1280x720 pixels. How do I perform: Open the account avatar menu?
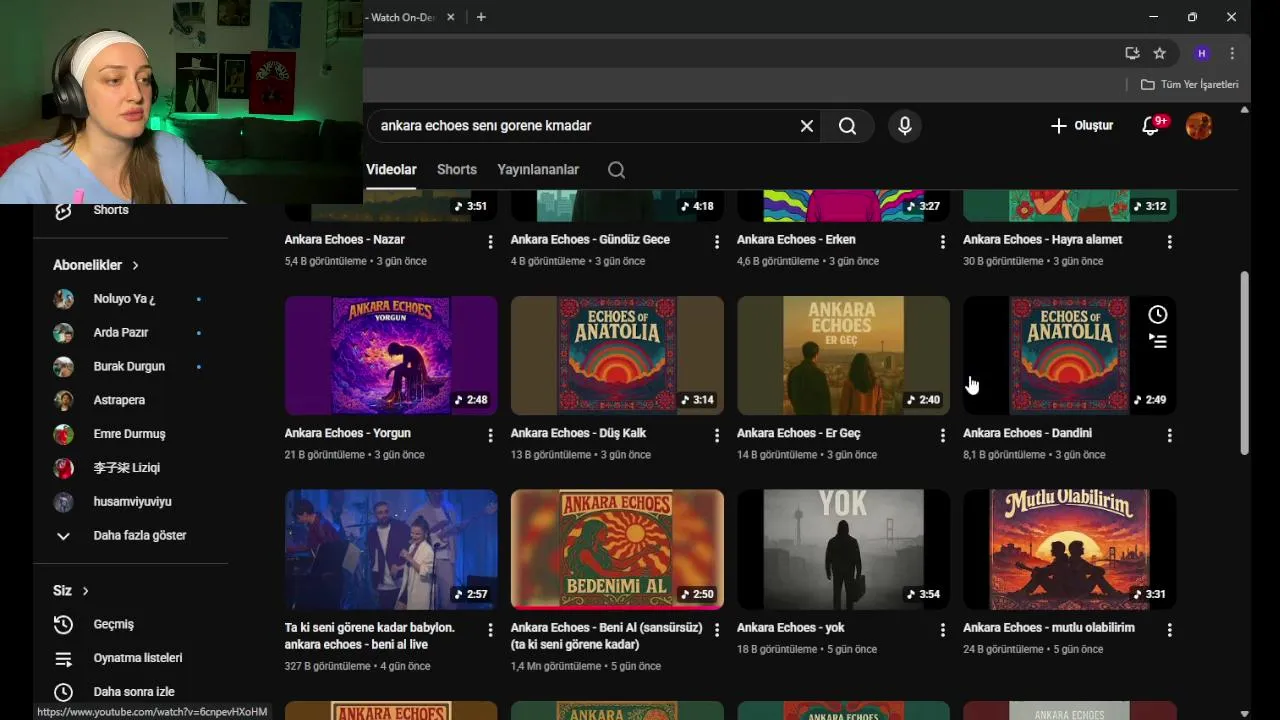[1199, 126]
